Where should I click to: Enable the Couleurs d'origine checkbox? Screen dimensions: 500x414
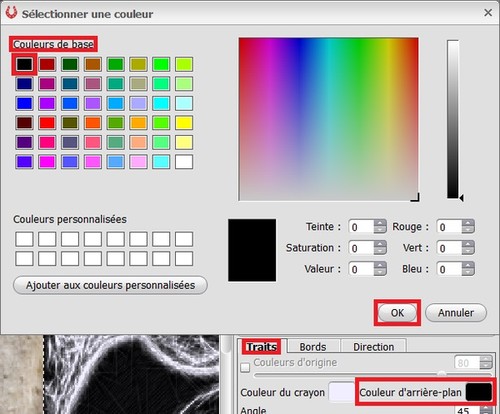[245, 367]
